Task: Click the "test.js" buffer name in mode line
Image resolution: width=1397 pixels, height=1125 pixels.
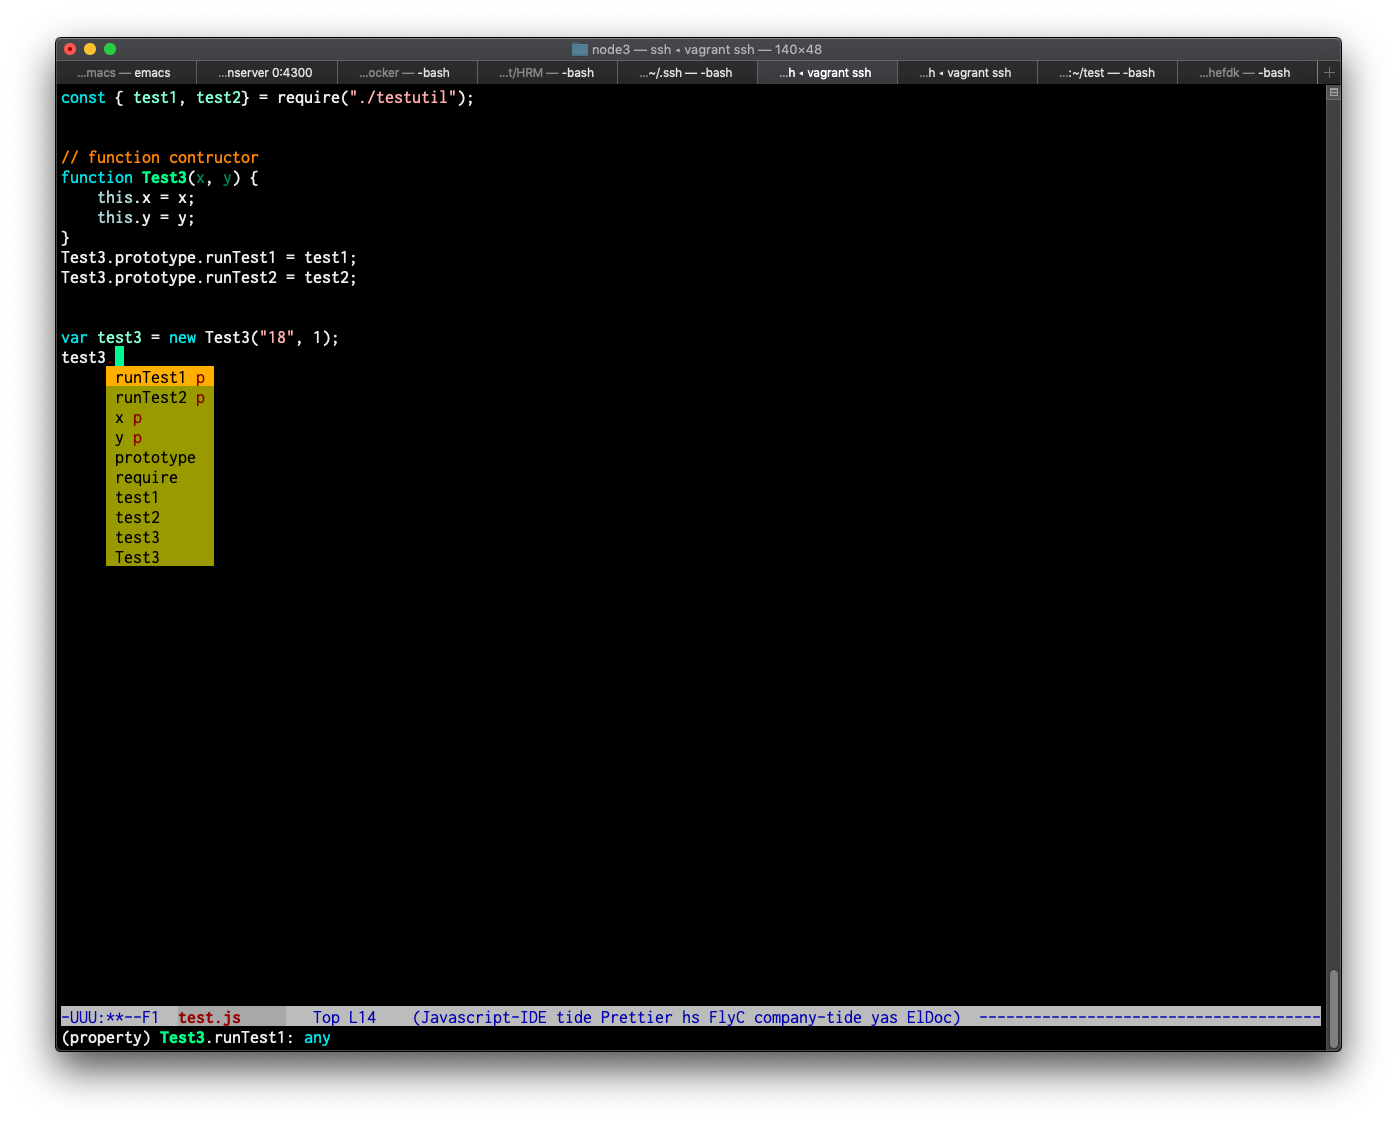Action: click(209, 1017)
